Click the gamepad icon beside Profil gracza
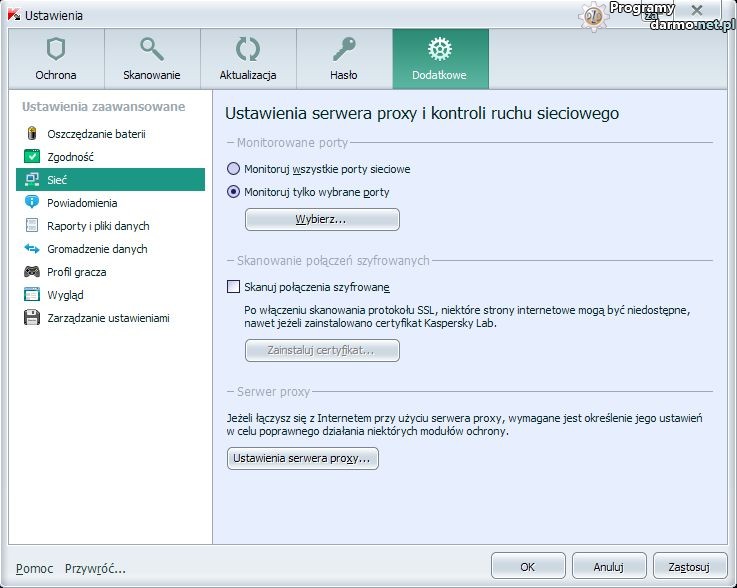Viewport: 737px width, 588px height. tap(32, 272)
